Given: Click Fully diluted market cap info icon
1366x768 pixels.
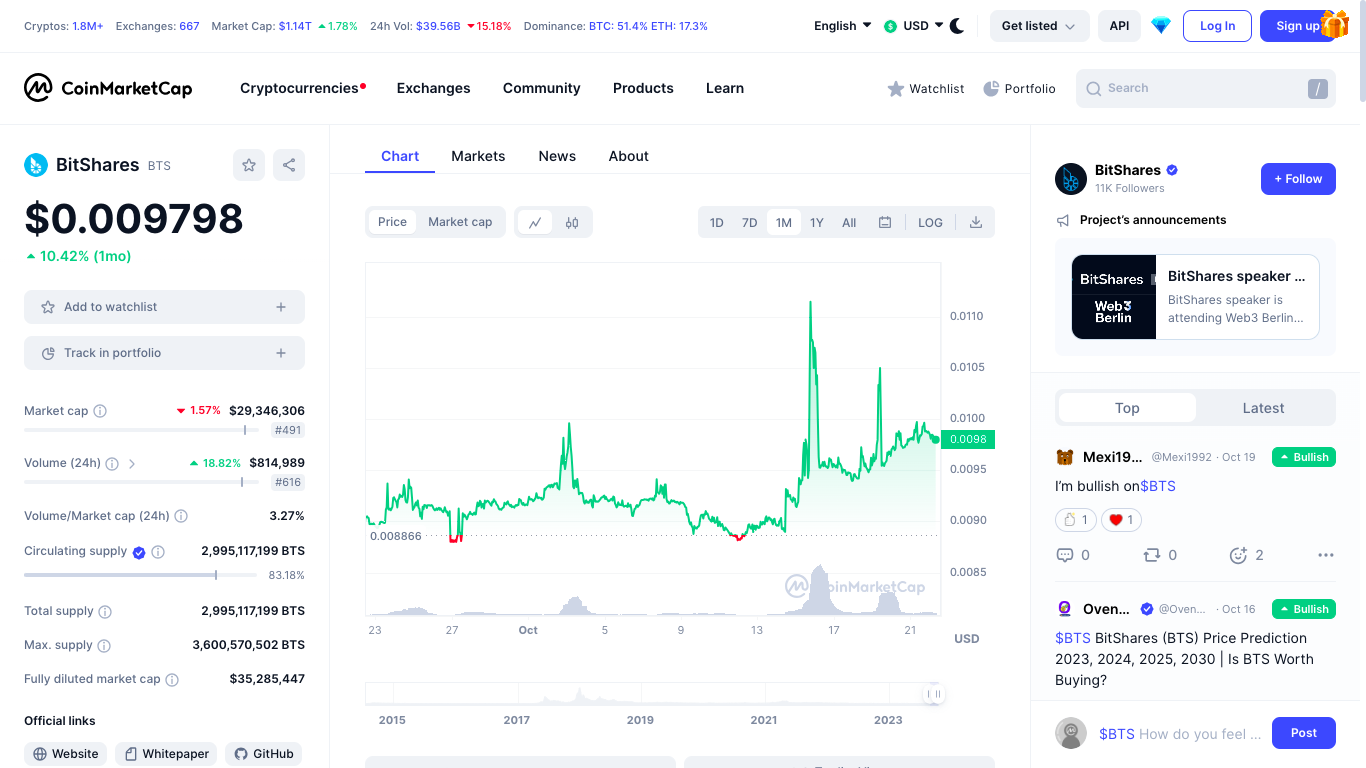Looking at the screenshot, I should coord(172,679).
